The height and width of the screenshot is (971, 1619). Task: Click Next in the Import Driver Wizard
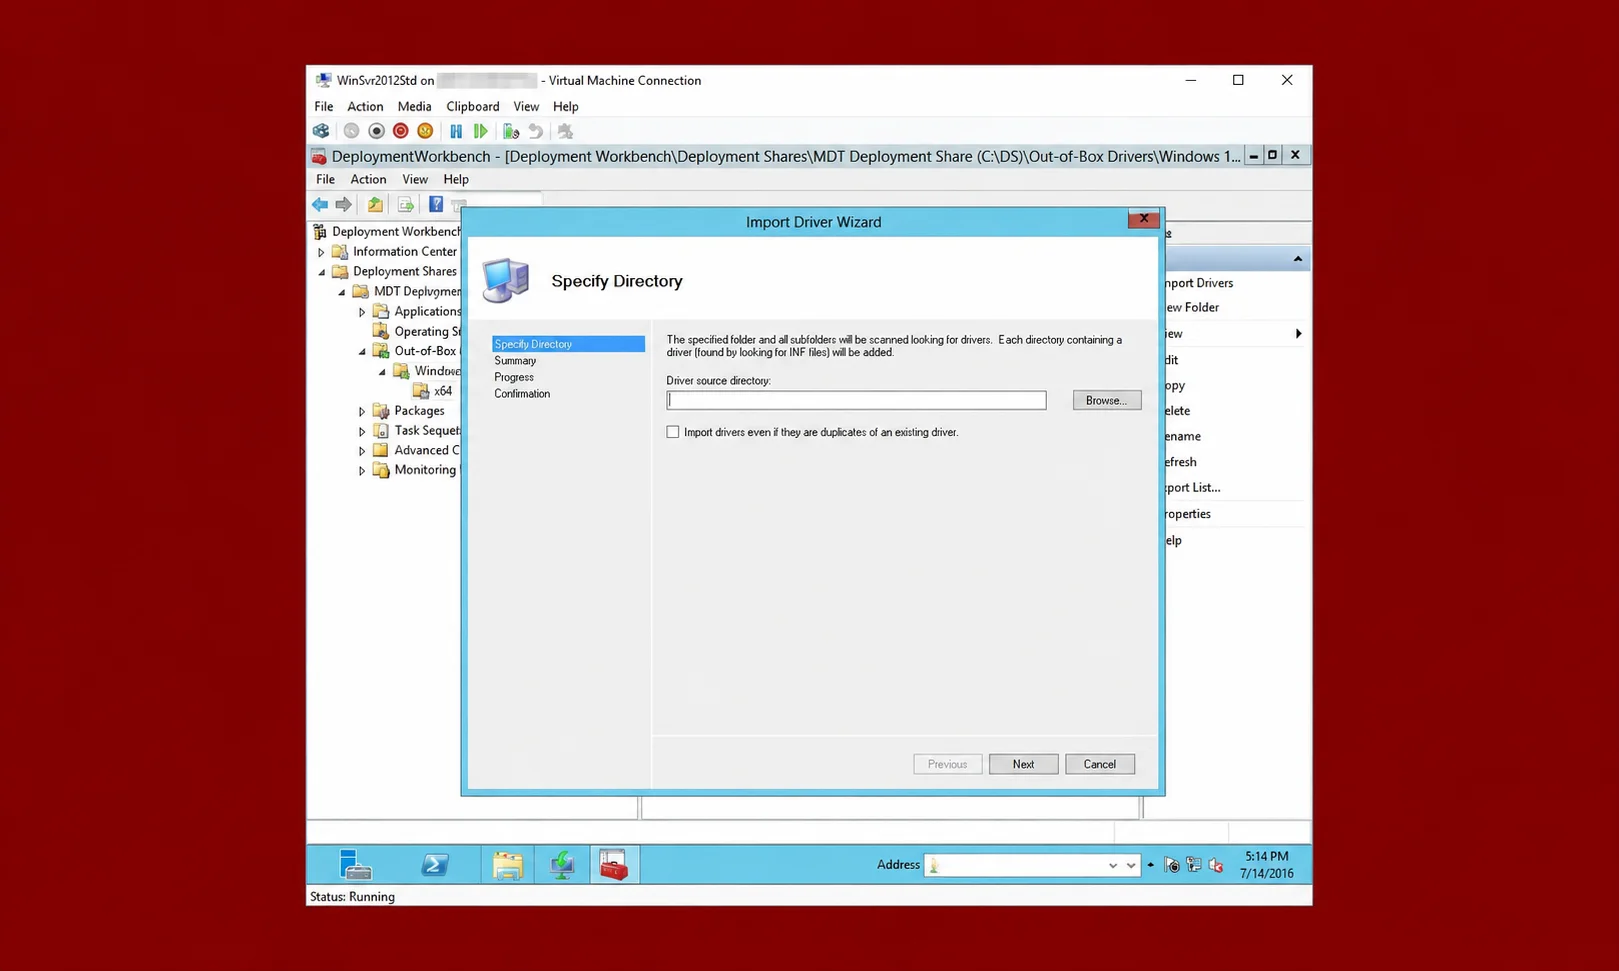tap(1023, 764)
